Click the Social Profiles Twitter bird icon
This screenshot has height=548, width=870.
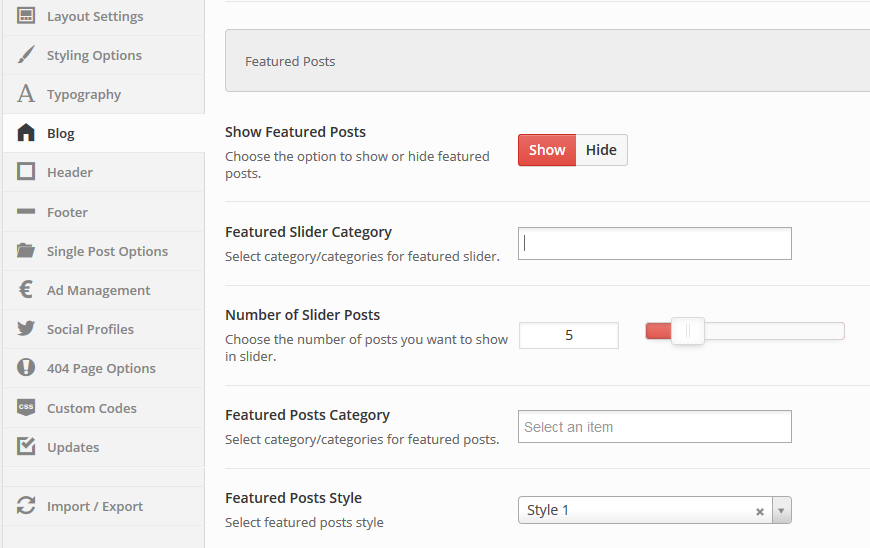pos(27,329)
